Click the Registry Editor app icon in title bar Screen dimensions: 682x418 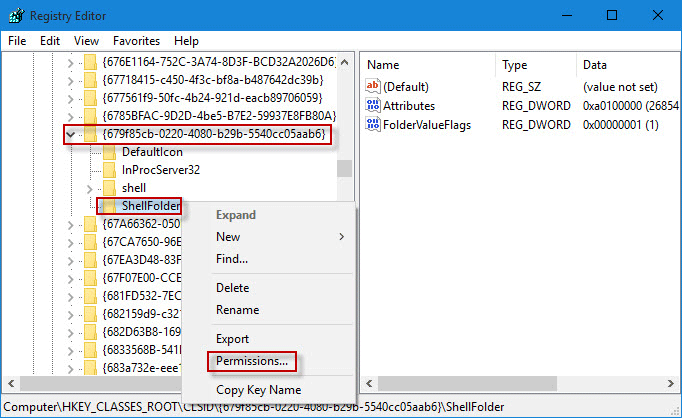coord(16,16)
